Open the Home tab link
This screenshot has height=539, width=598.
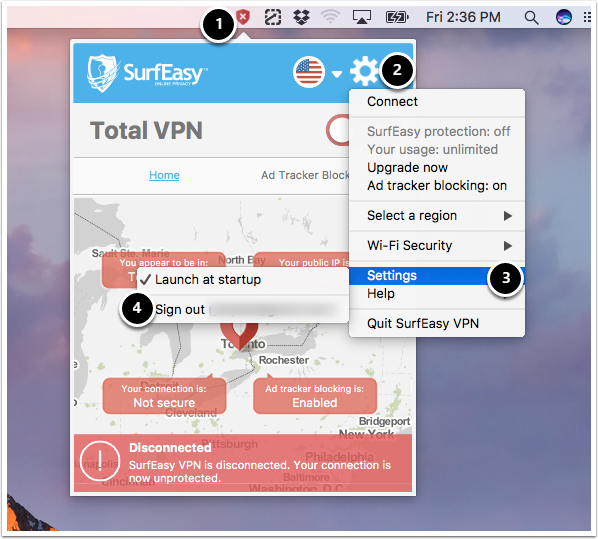click(164, 175)
